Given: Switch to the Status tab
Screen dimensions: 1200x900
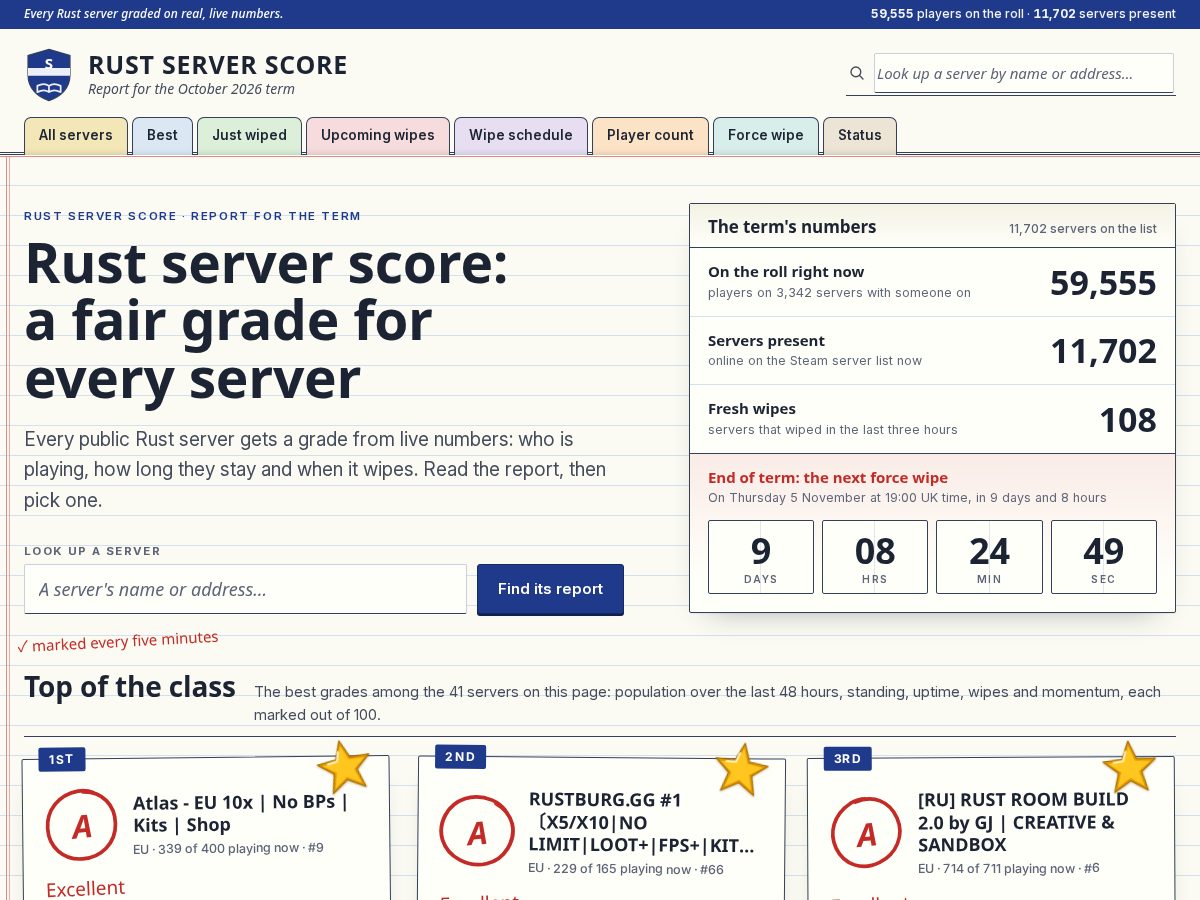Looking at the screenshot, I should pos(860,136).
